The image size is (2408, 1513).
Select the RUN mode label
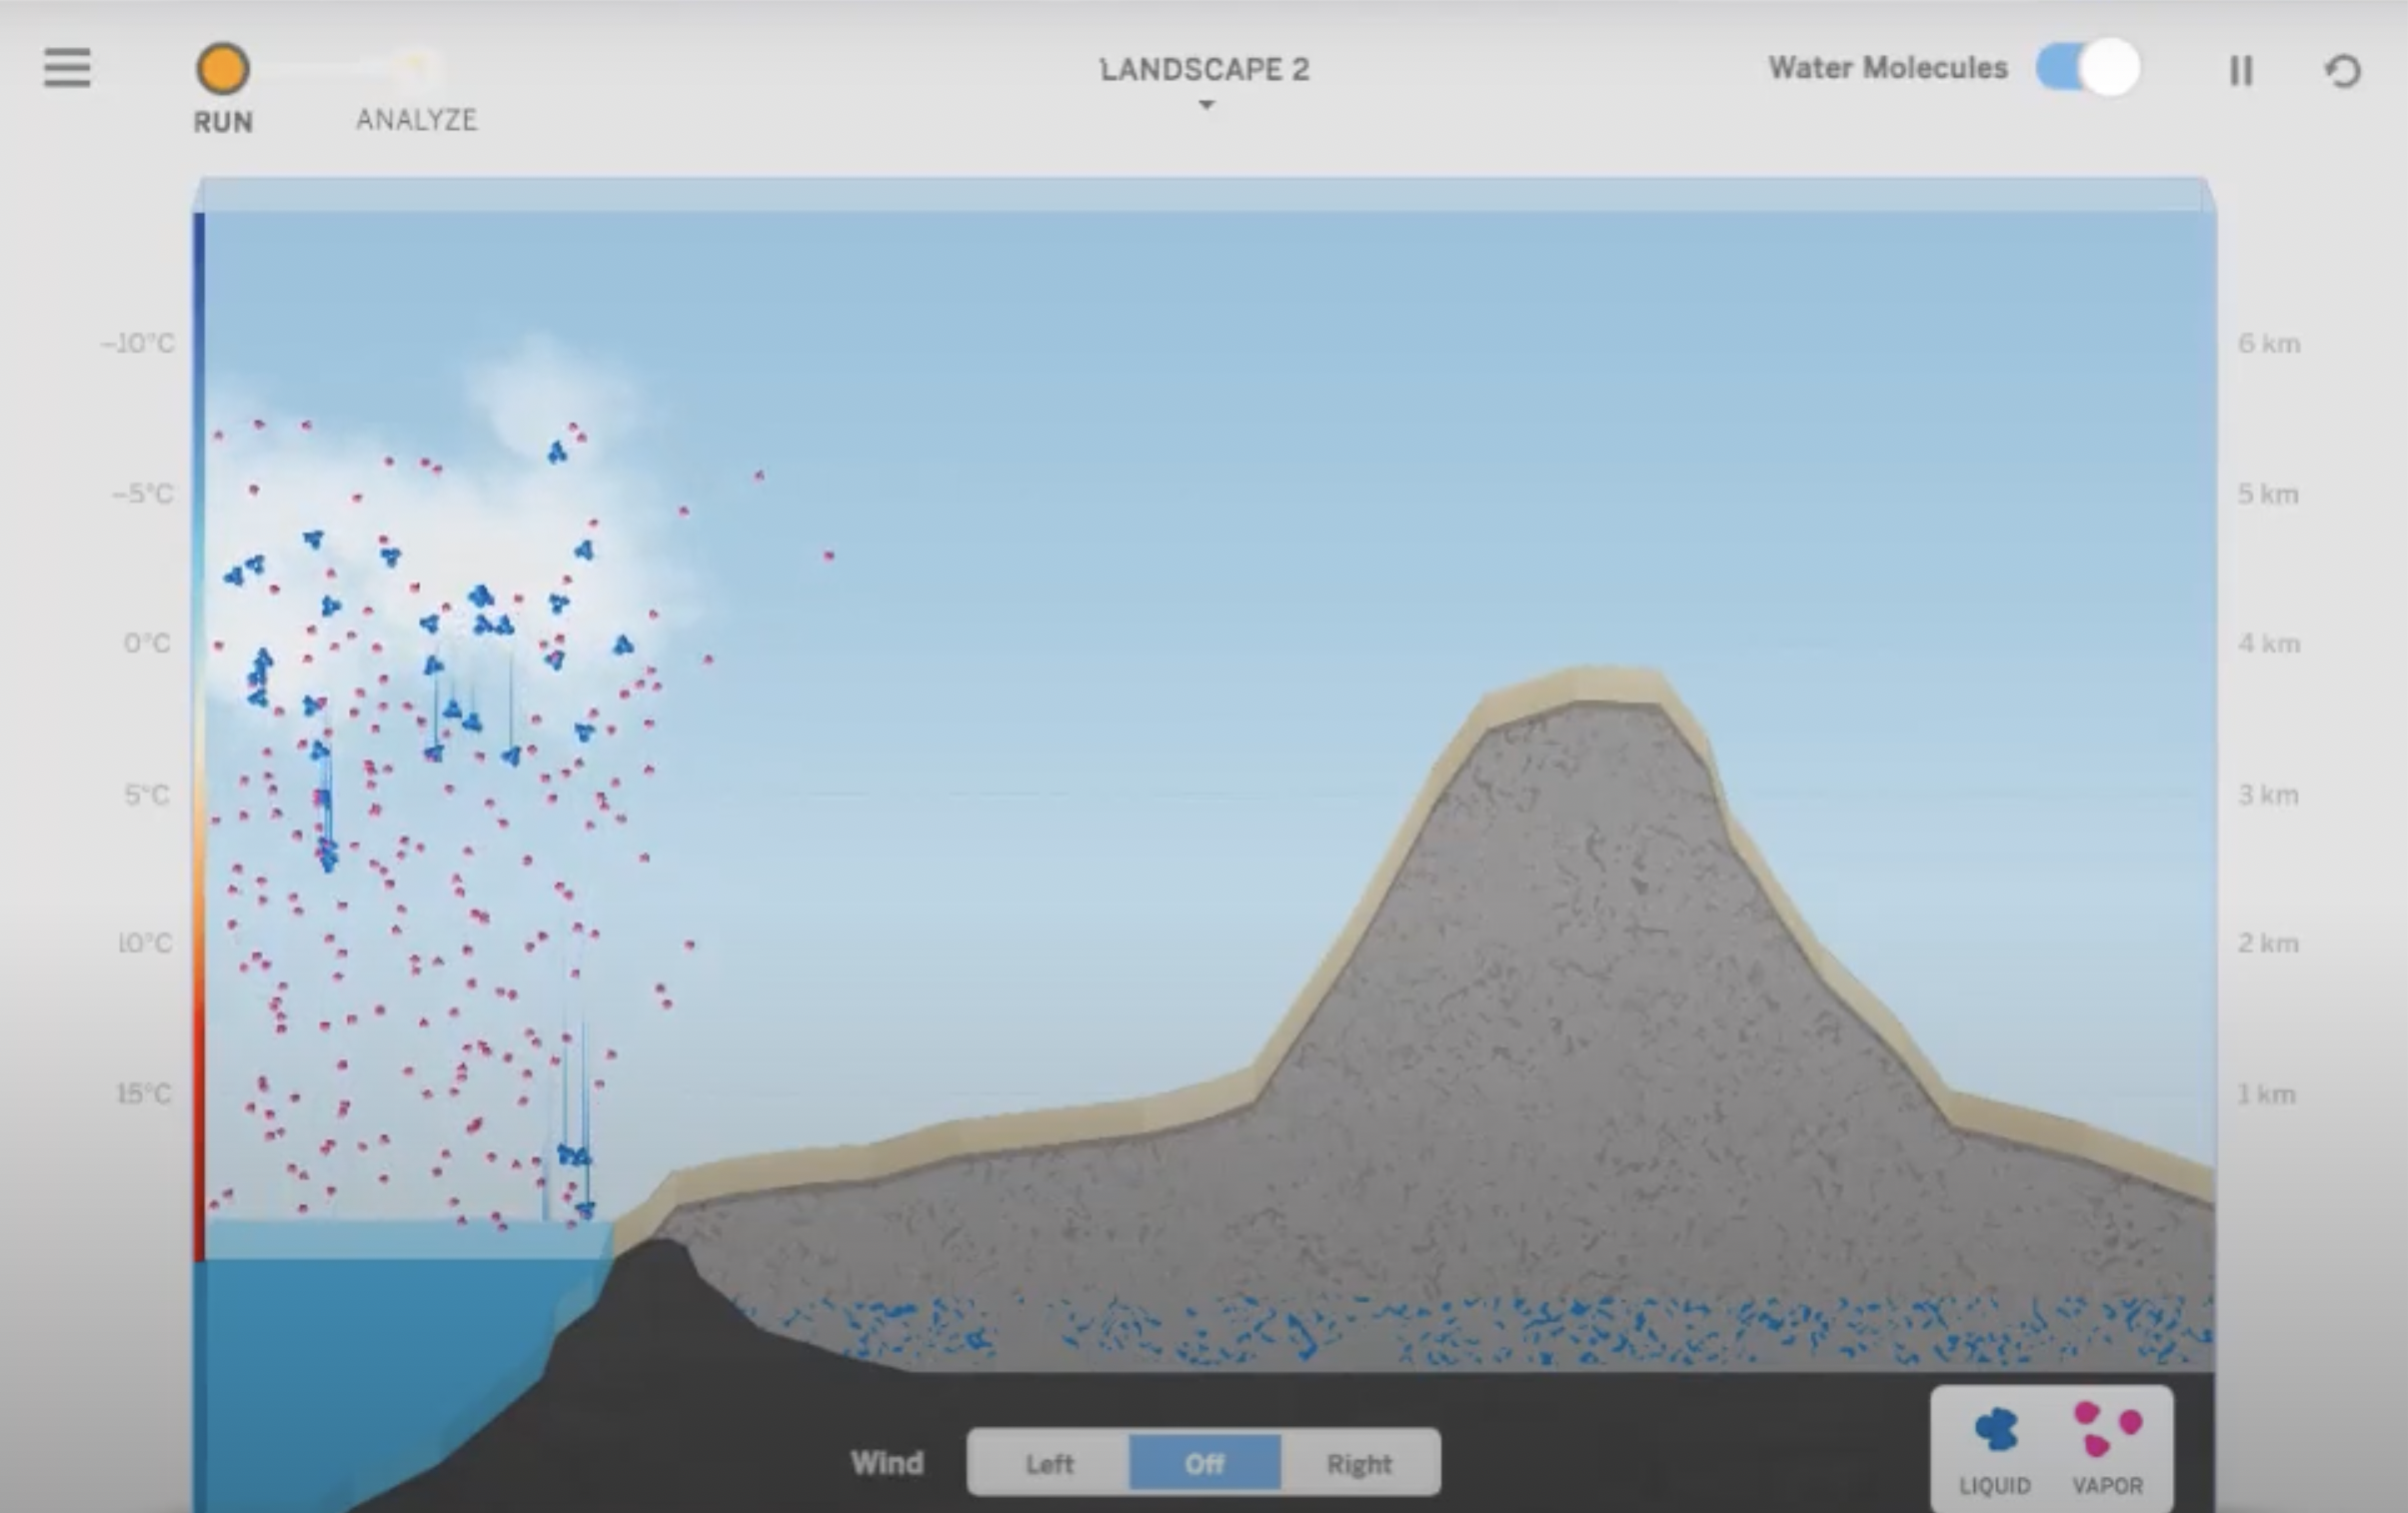[223, 122]
